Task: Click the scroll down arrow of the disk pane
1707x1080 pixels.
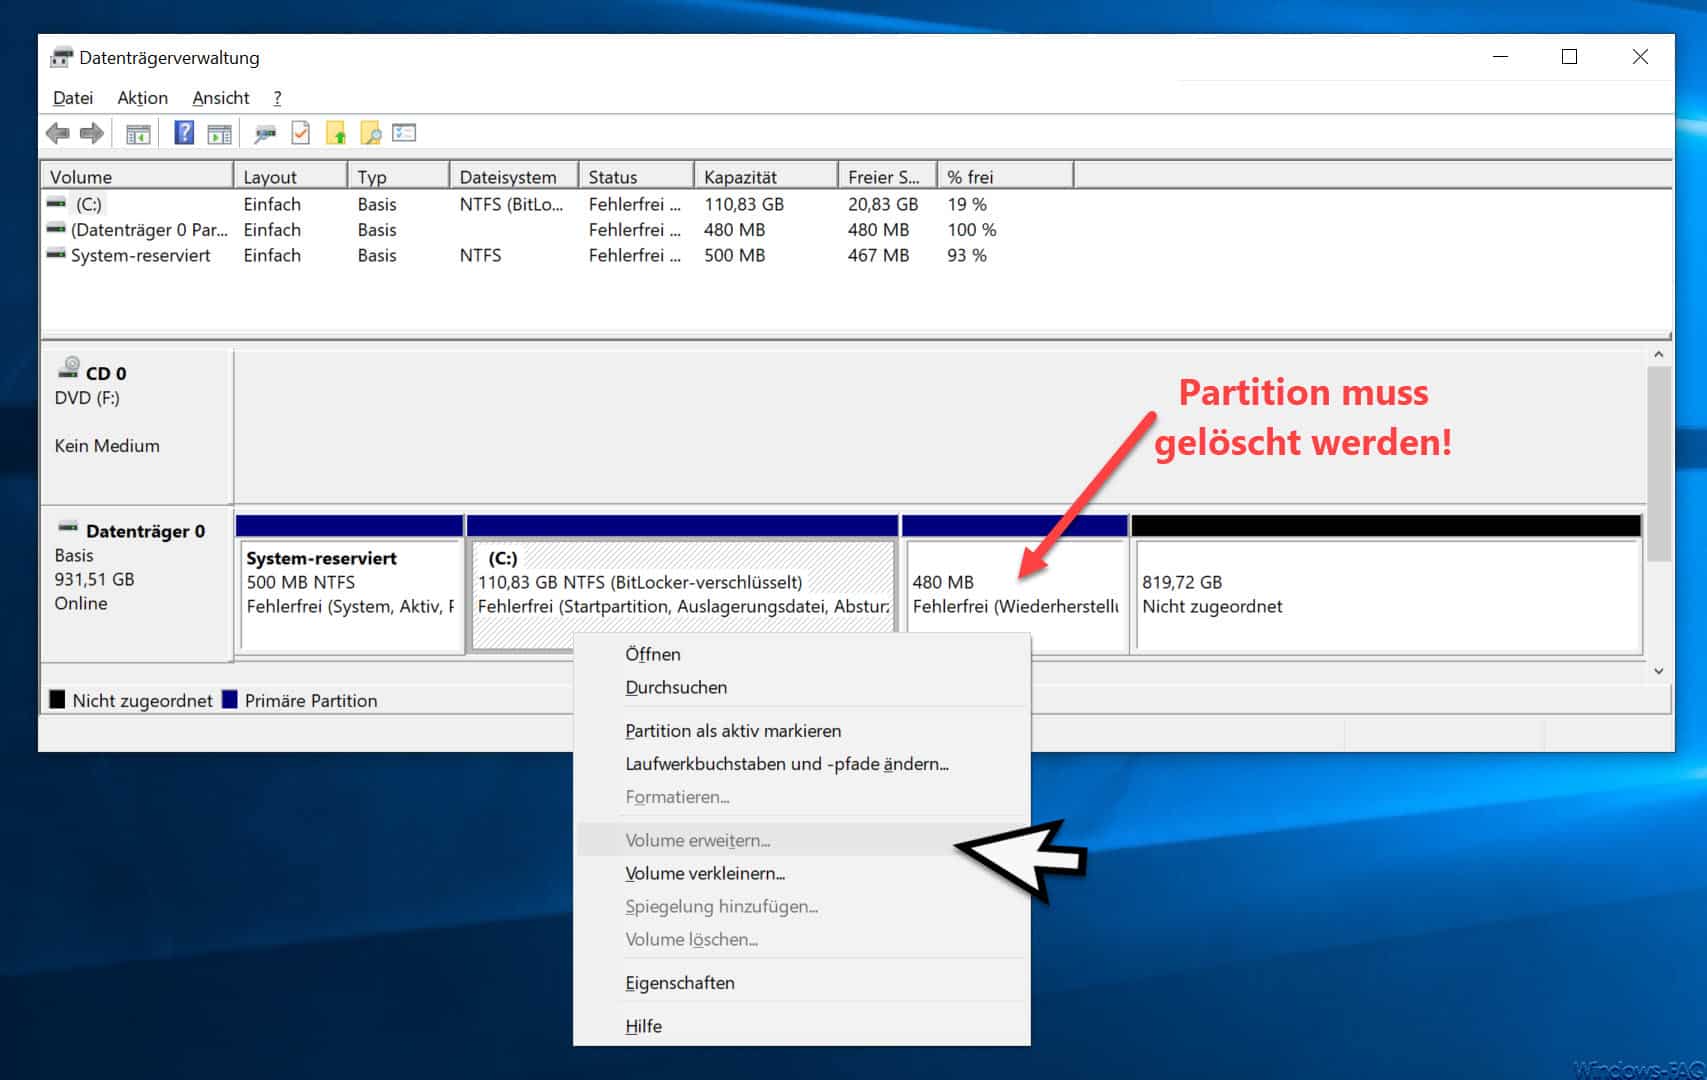Action: pos(1658,671)
